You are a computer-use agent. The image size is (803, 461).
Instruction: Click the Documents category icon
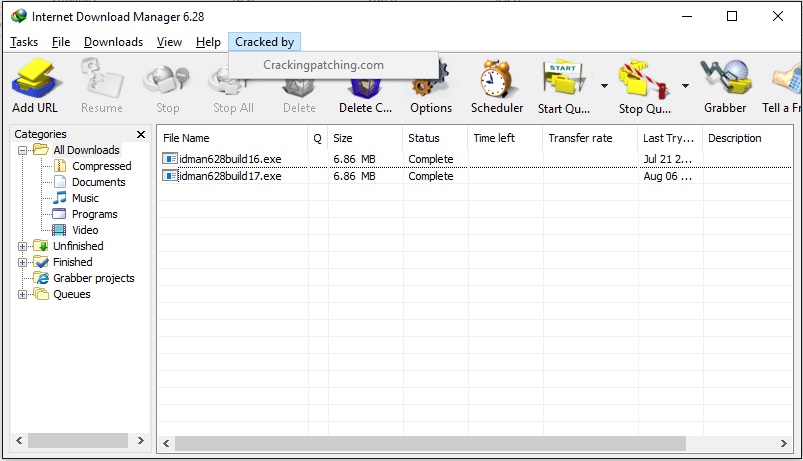[60, 181]
